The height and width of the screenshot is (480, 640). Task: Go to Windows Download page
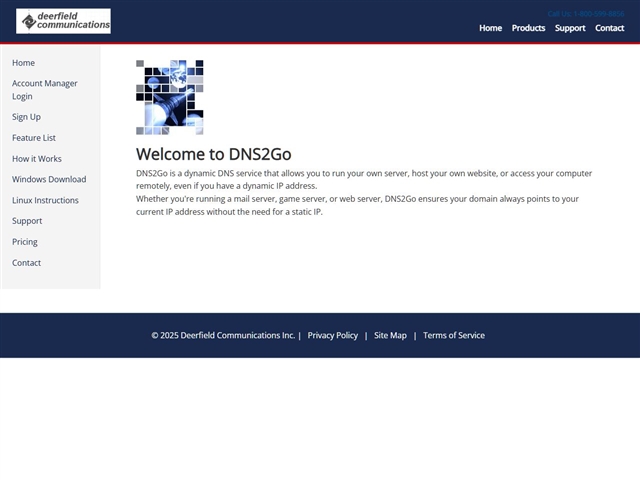[49, 179]
